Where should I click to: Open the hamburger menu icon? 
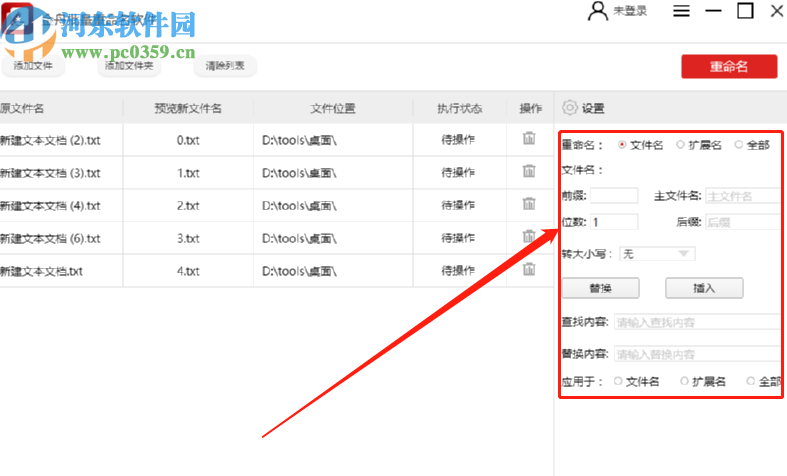pyautogui.click(x=681, y=11)
